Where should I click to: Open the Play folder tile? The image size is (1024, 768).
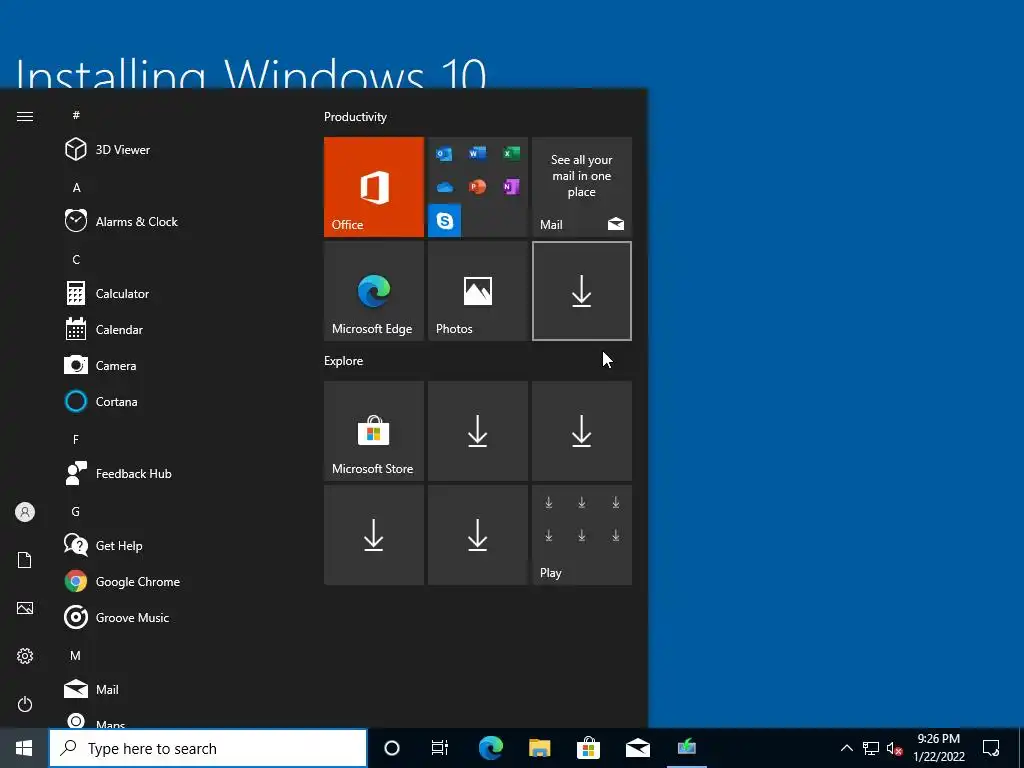tap(582, 535)
